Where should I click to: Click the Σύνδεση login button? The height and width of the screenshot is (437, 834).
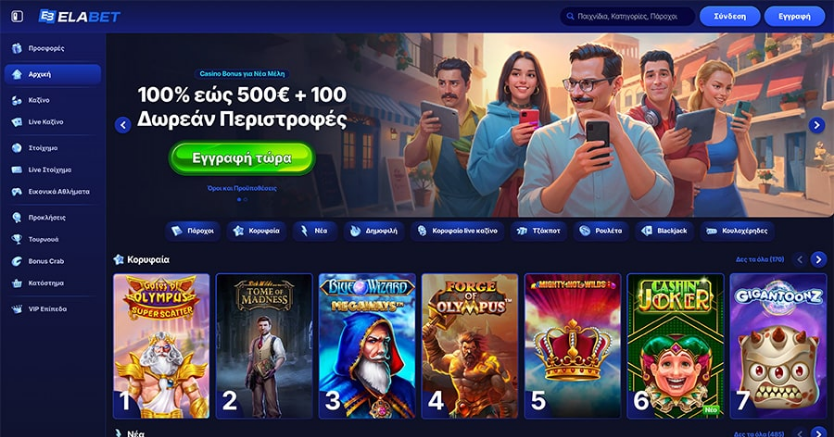click(730, 16)
